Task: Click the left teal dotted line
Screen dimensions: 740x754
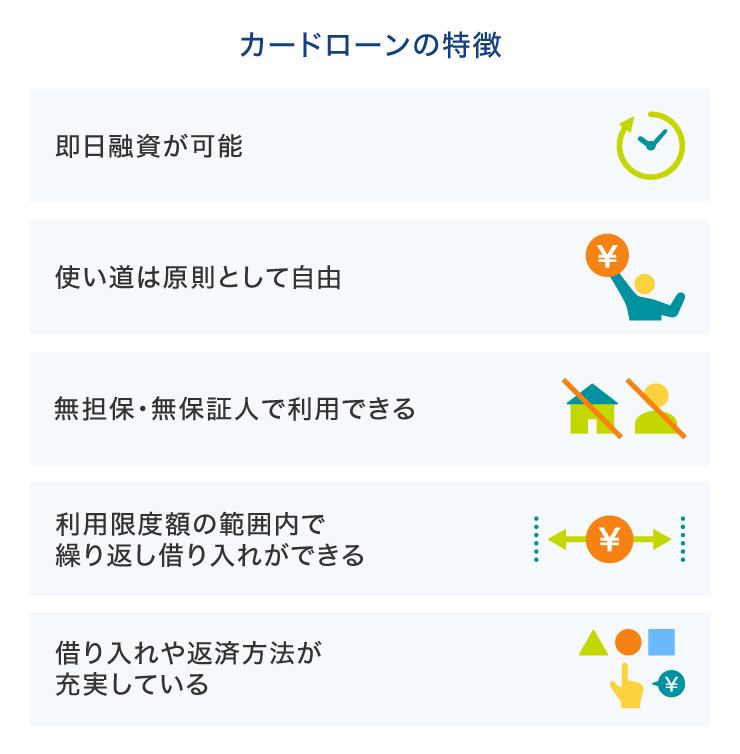Action: tap(536, 539)
